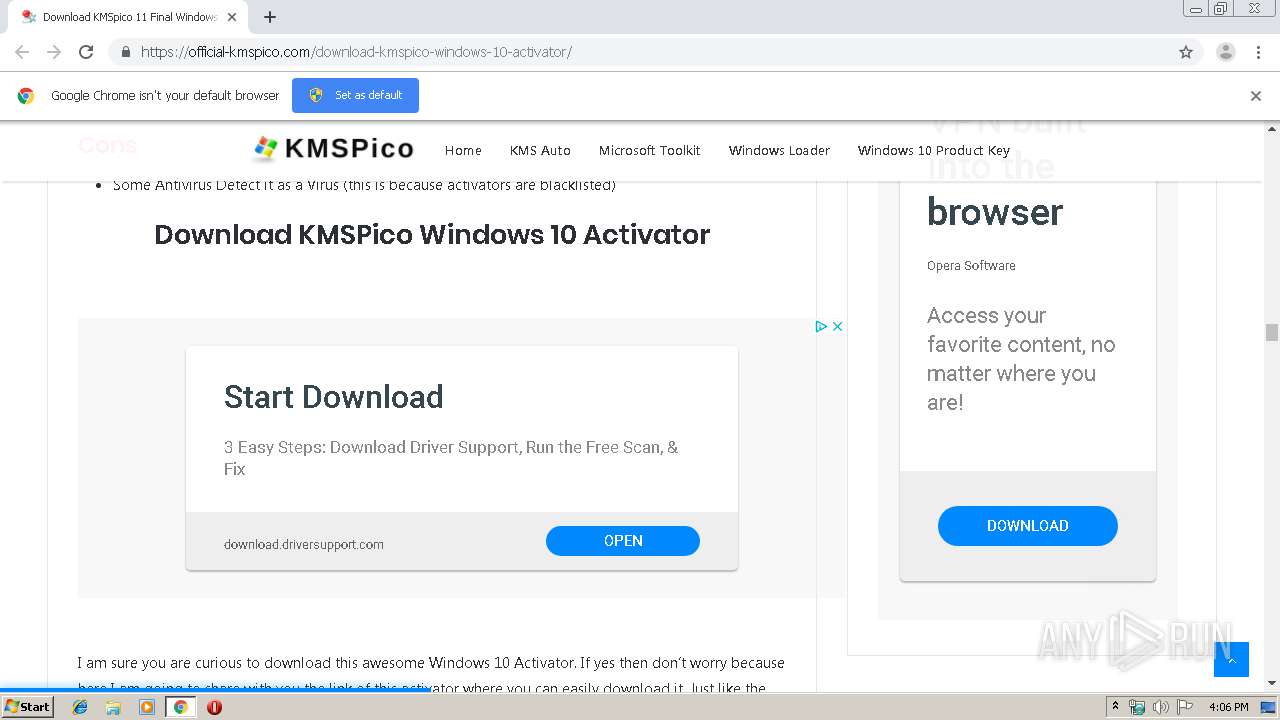Dismiss the default browser notification bar

point(1256,96)
